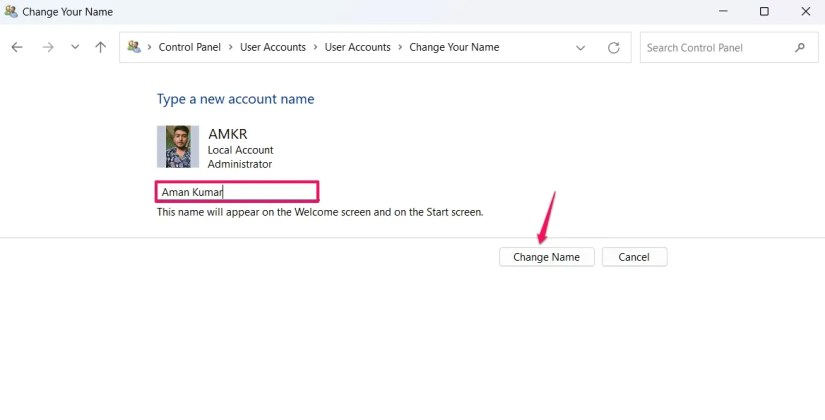Click the AMKR account picture

point(178,147)
